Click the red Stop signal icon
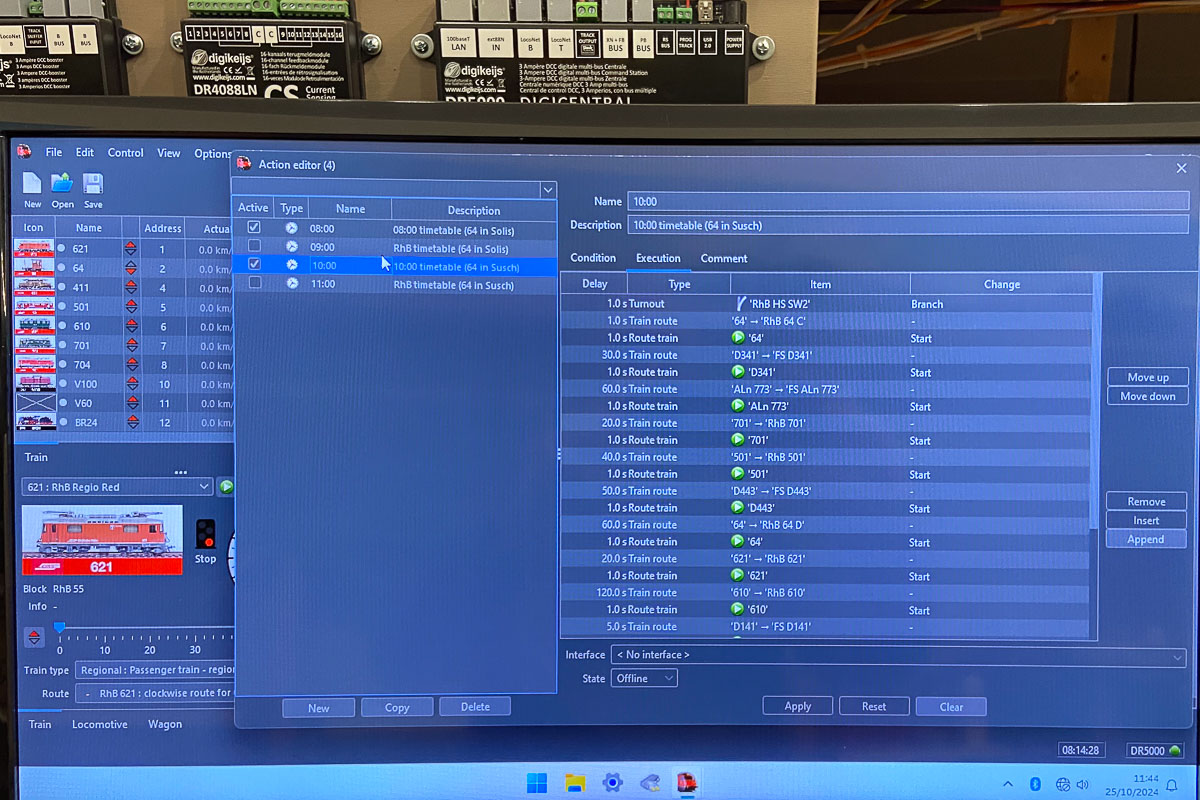Screen dimensions: 1200x800 205,534
